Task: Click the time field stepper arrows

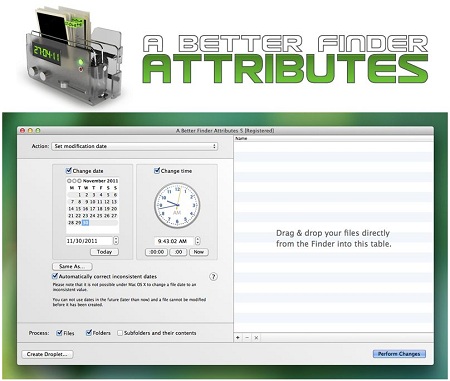Action: coord(198,241)
